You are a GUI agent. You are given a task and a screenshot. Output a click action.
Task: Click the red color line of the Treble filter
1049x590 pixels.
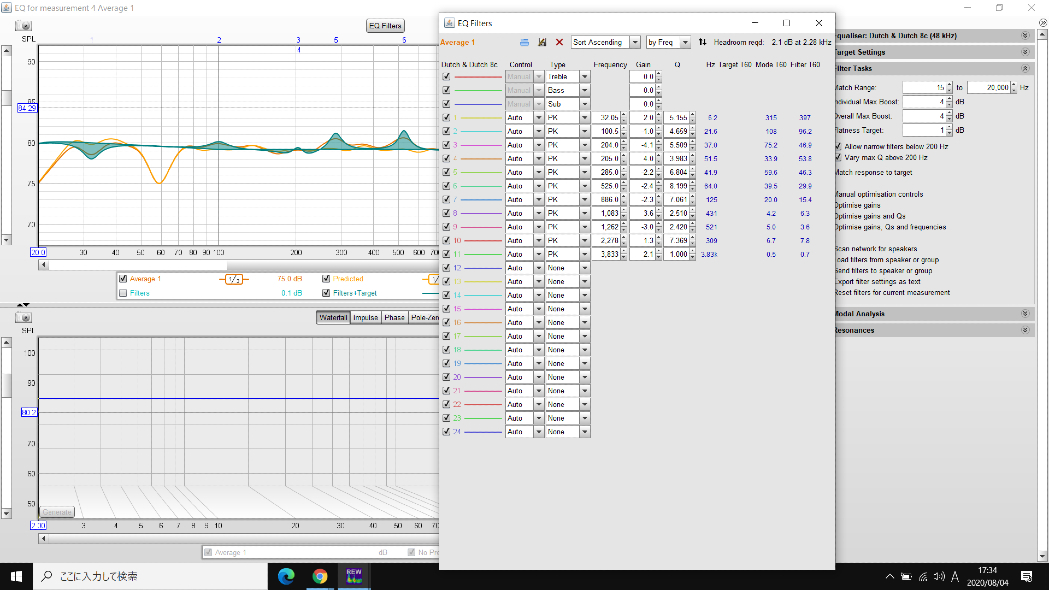(478, 77)
